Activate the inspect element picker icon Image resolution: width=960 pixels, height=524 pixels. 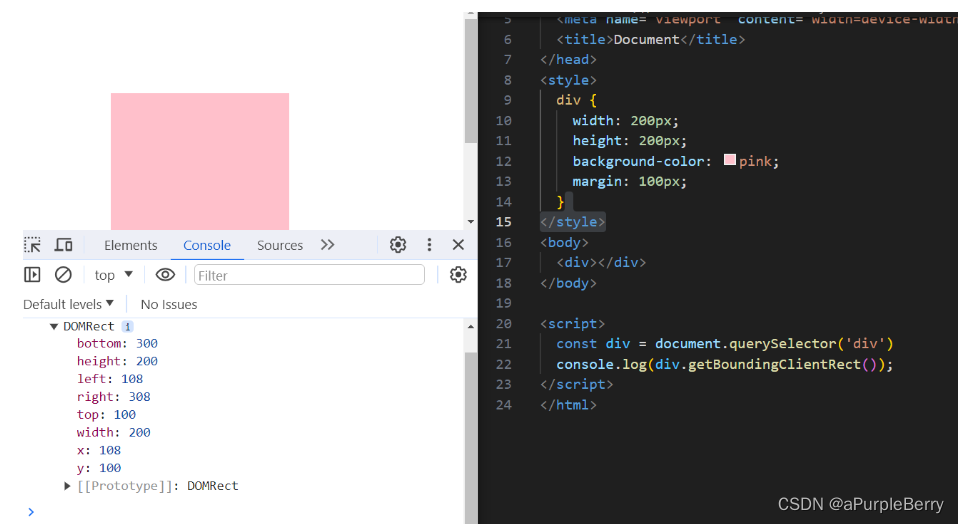click(x=32, y=245)
